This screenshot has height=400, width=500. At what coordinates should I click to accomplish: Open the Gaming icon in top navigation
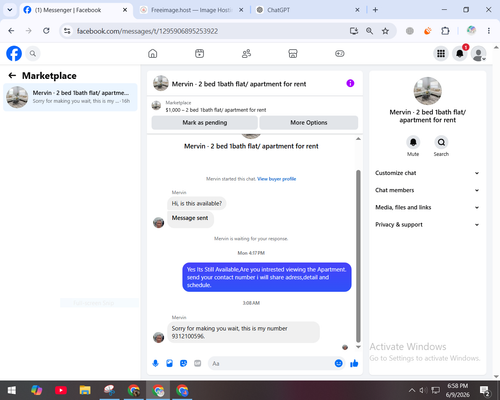click(x=340, y=53)
